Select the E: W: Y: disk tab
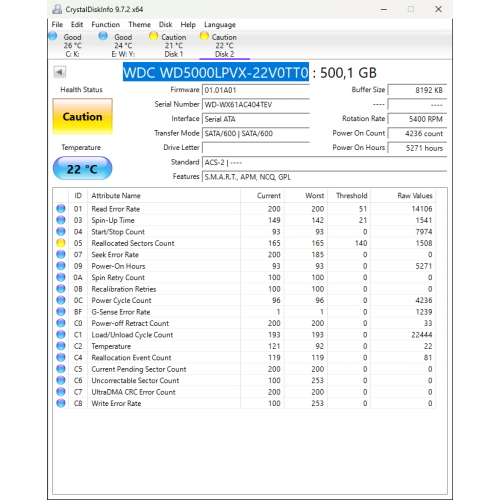 click(123, 45)
